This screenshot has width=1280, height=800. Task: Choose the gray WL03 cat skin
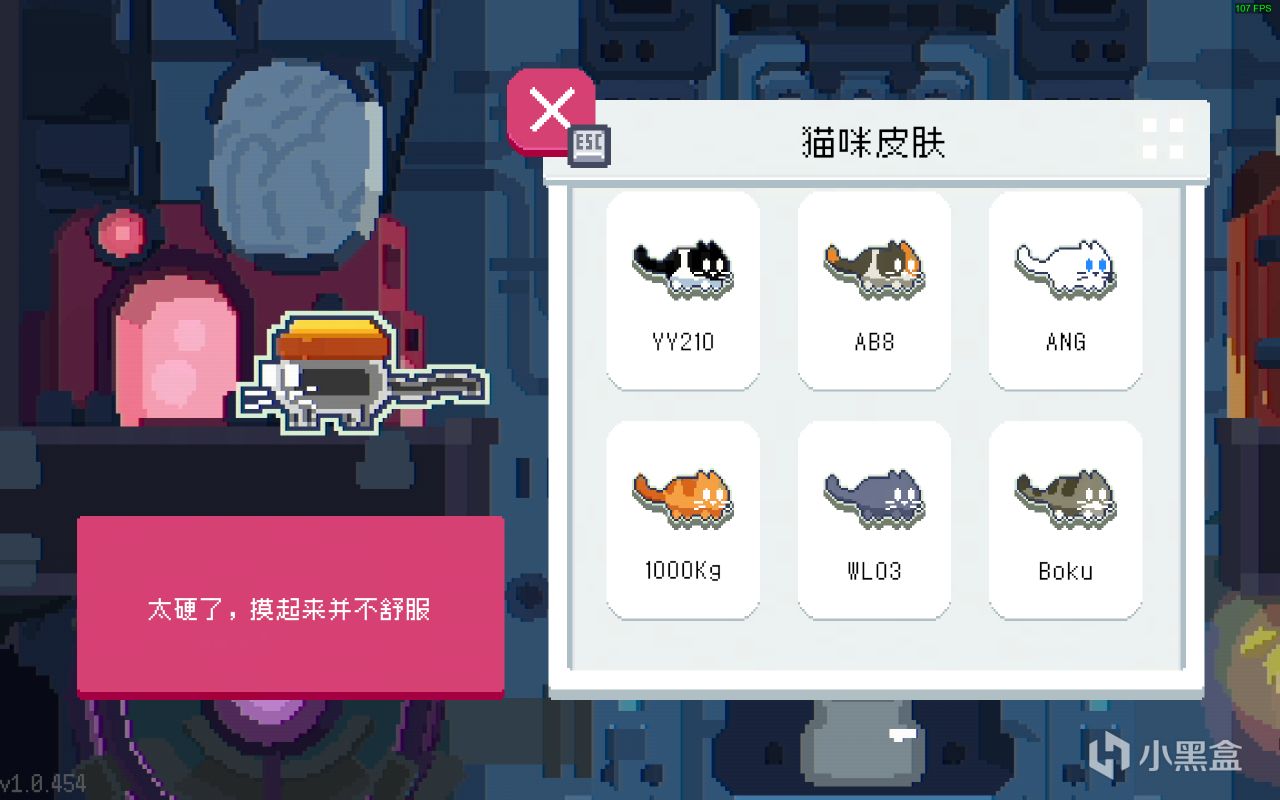(874, 520)
